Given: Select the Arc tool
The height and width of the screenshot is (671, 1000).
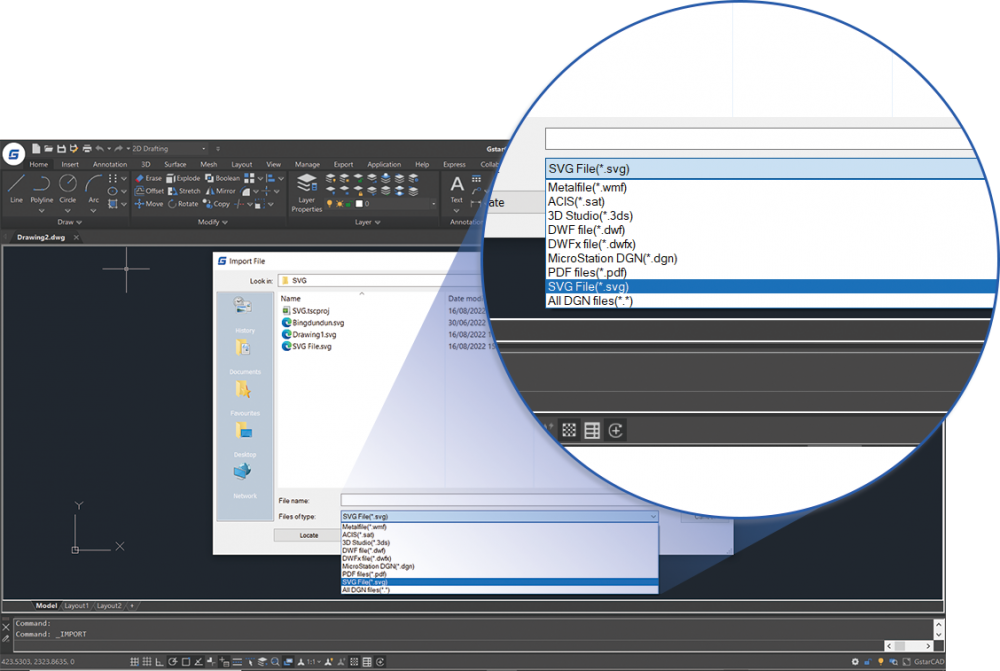Looking at the screenshot, I should pos(94,189).
